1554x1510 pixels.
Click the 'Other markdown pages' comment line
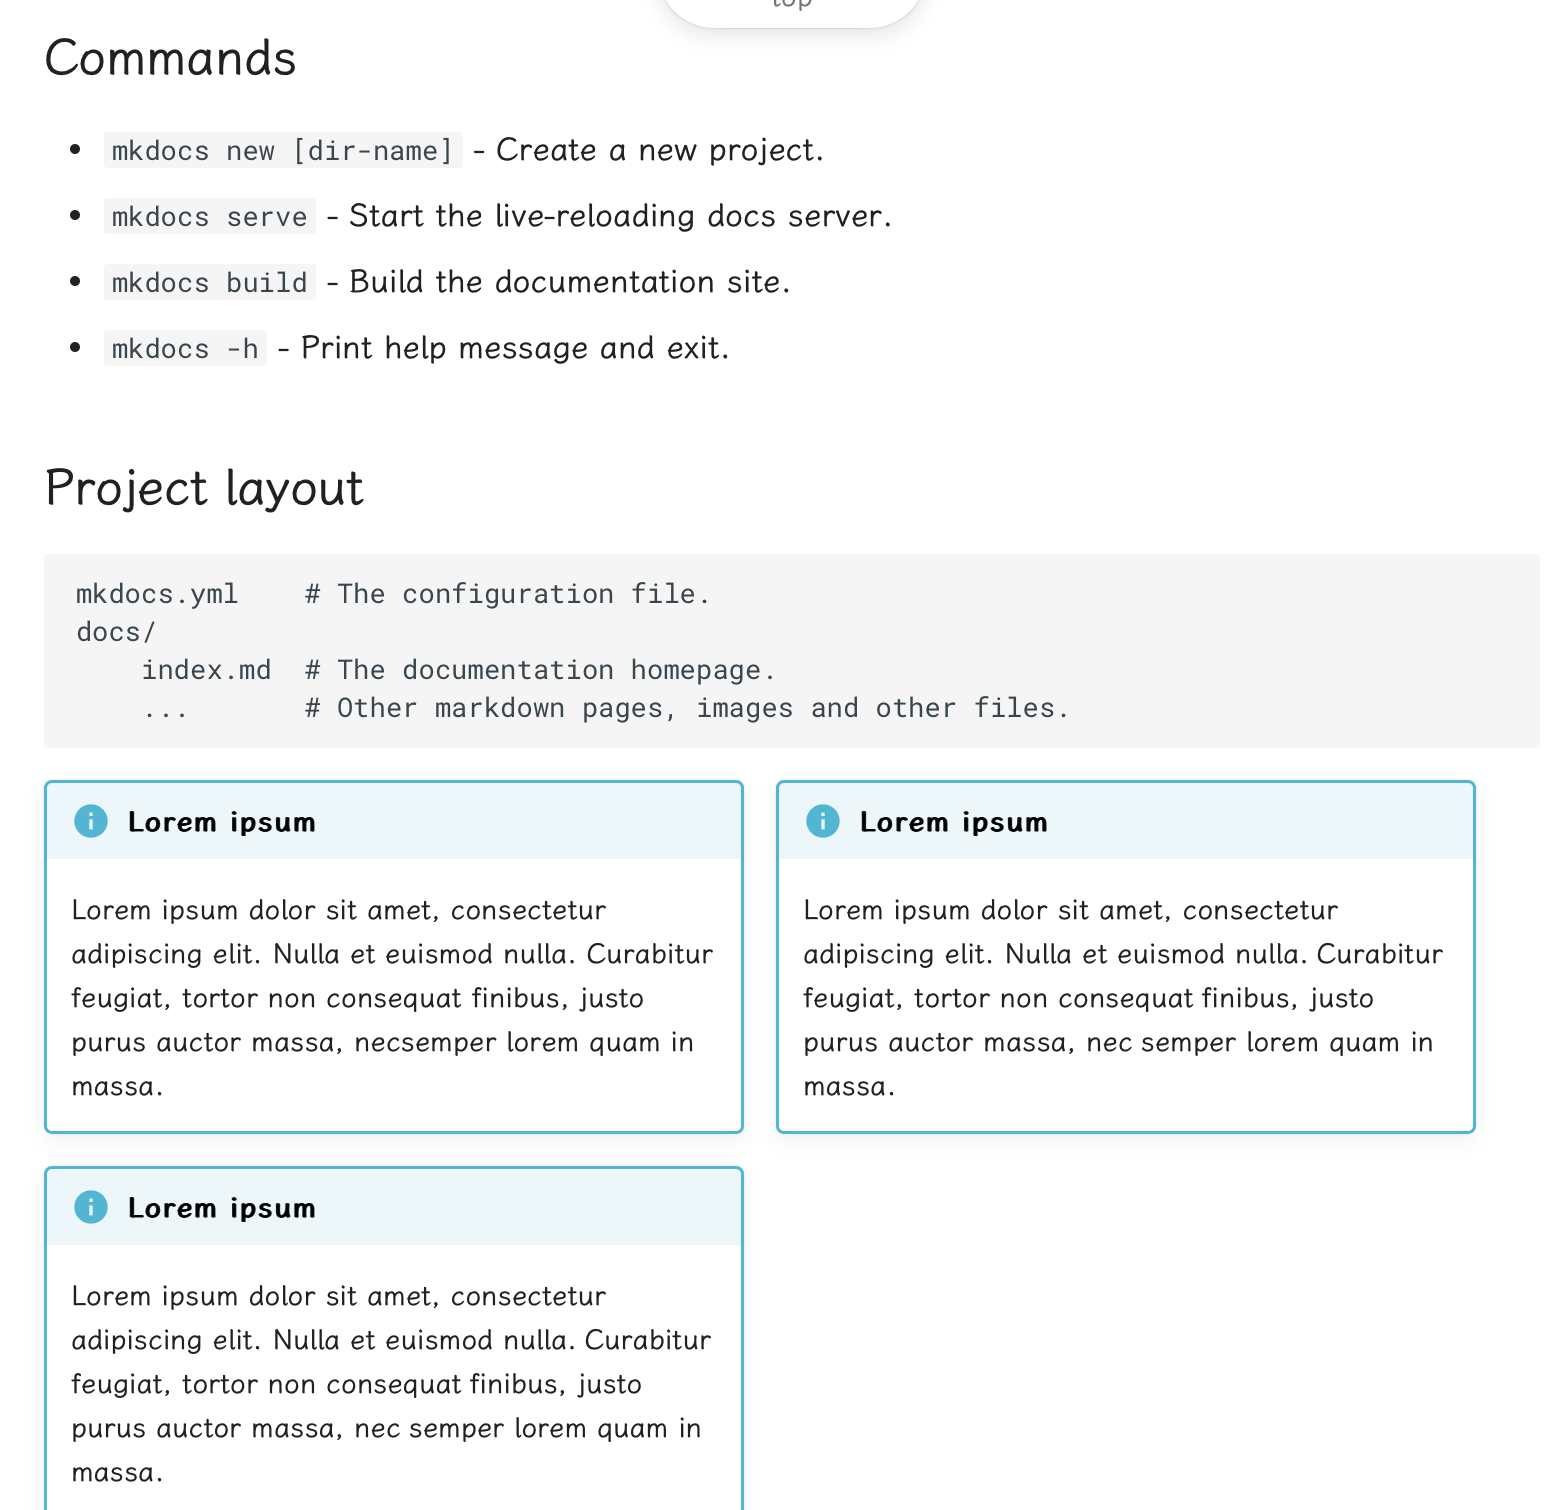click(686, 708)
